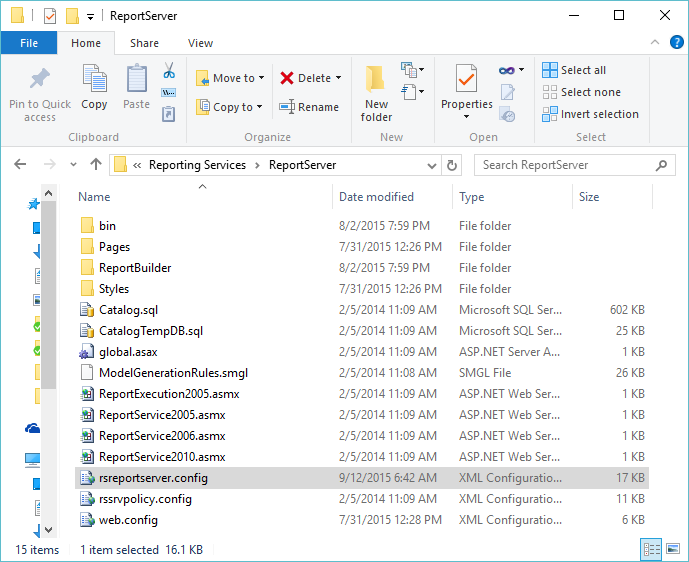Select rsreportserver.config file
Viewport: 689px width, 562px height.
pyautogui.click(x=362, y=478)
